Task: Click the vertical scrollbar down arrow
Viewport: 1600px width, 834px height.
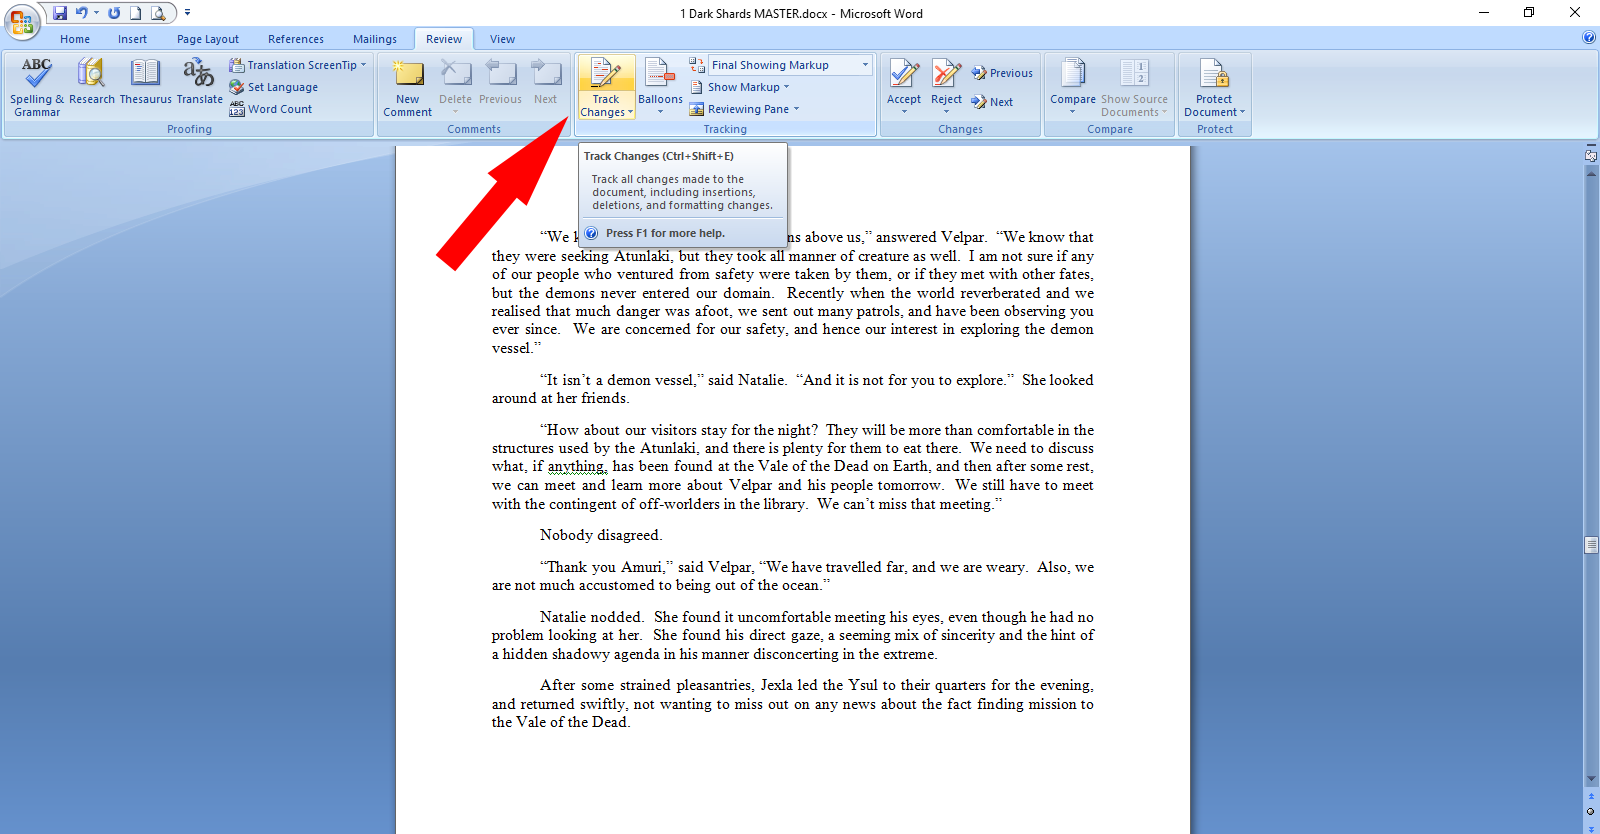Action: pos(1591,779)
